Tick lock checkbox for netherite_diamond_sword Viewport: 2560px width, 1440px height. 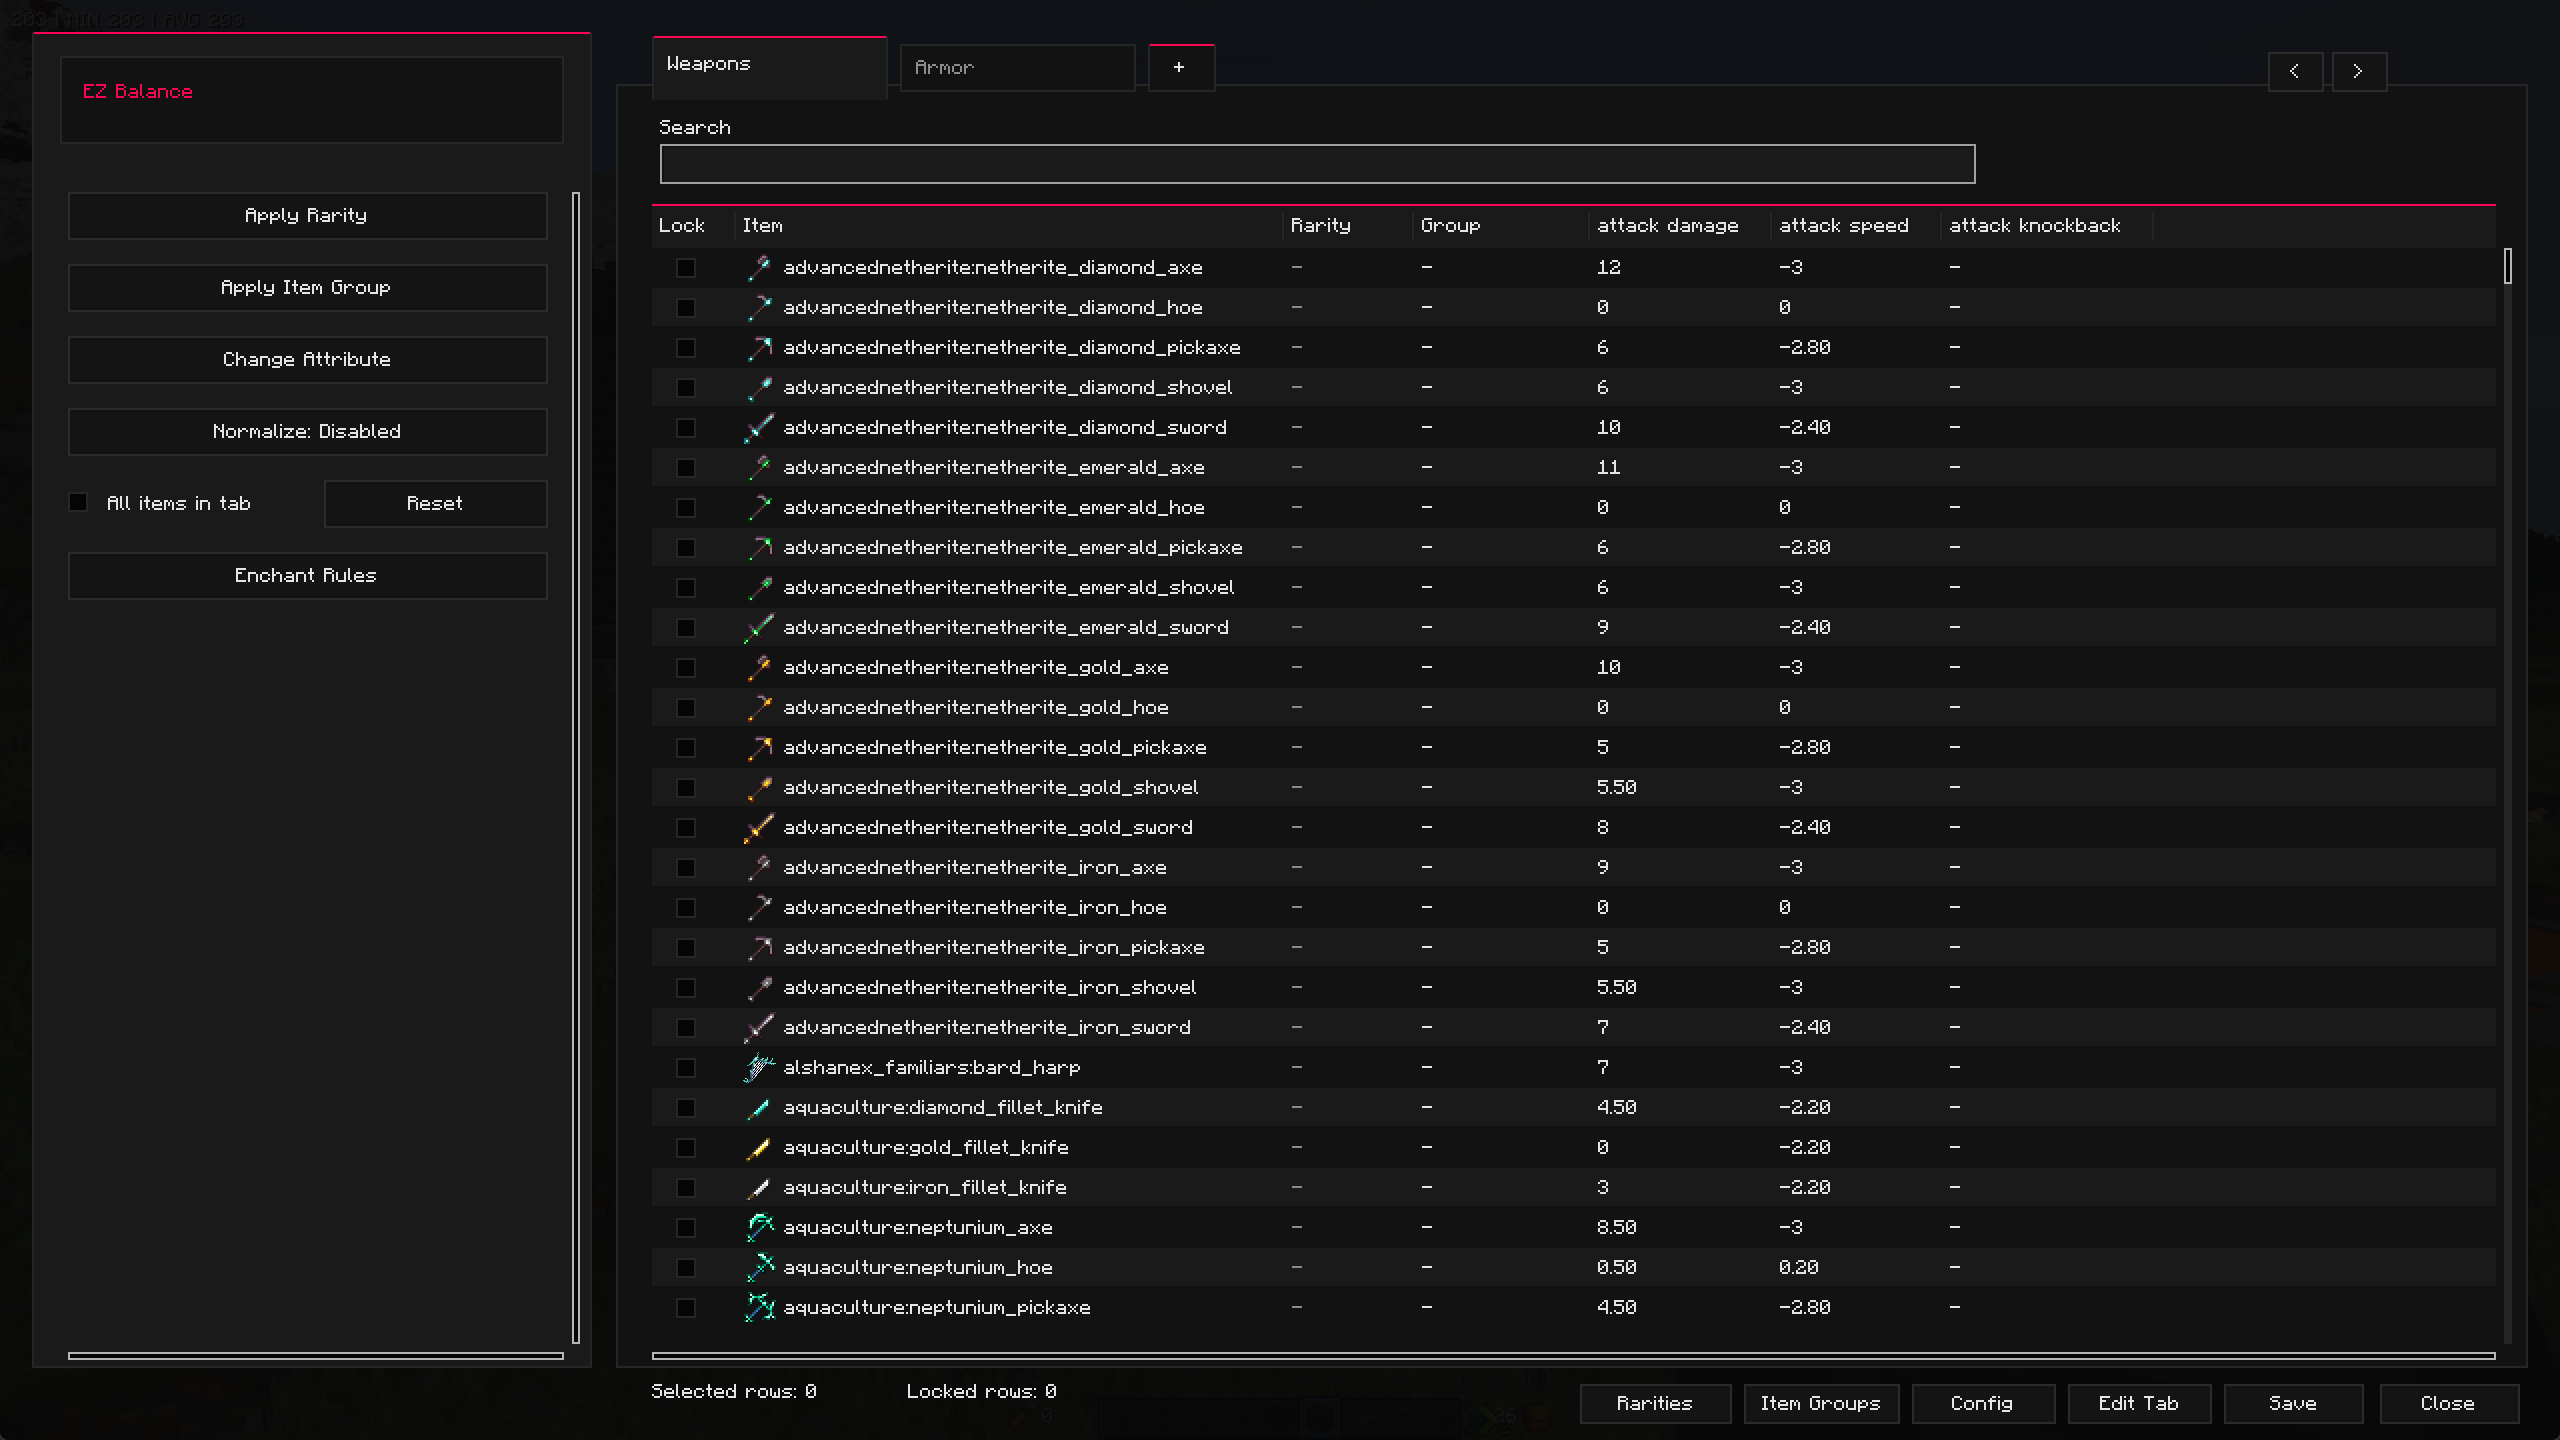685,427
